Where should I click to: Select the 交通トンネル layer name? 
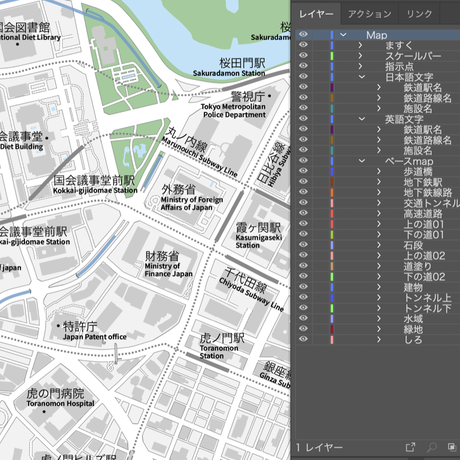click(432, 203)
